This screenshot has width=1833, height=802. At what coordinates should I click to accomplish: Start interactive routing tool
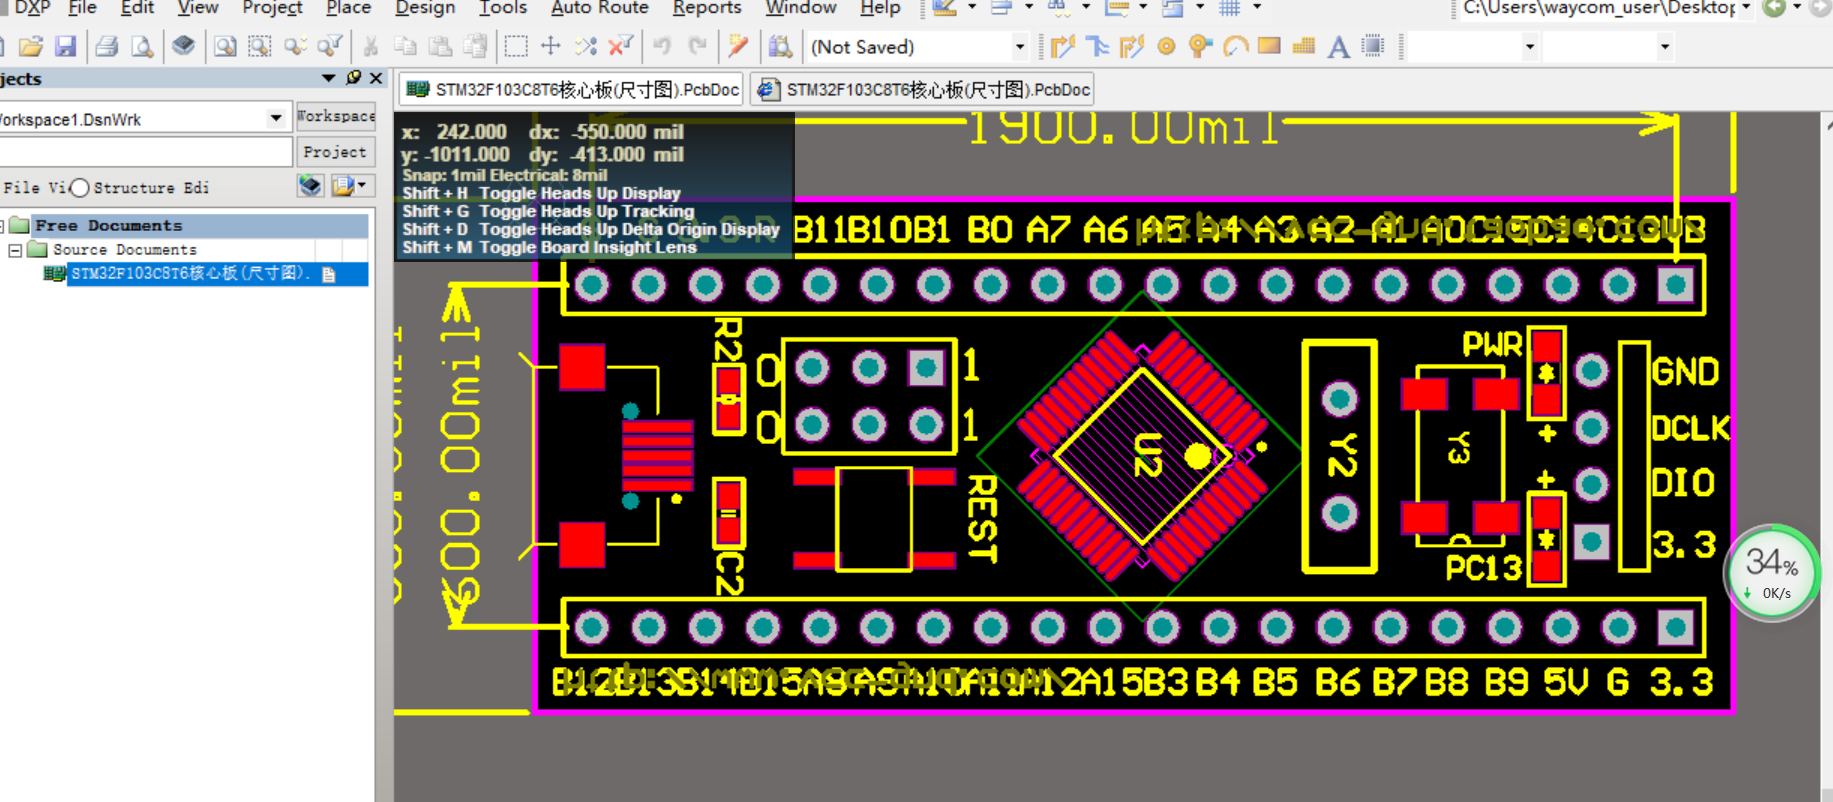1063,47
